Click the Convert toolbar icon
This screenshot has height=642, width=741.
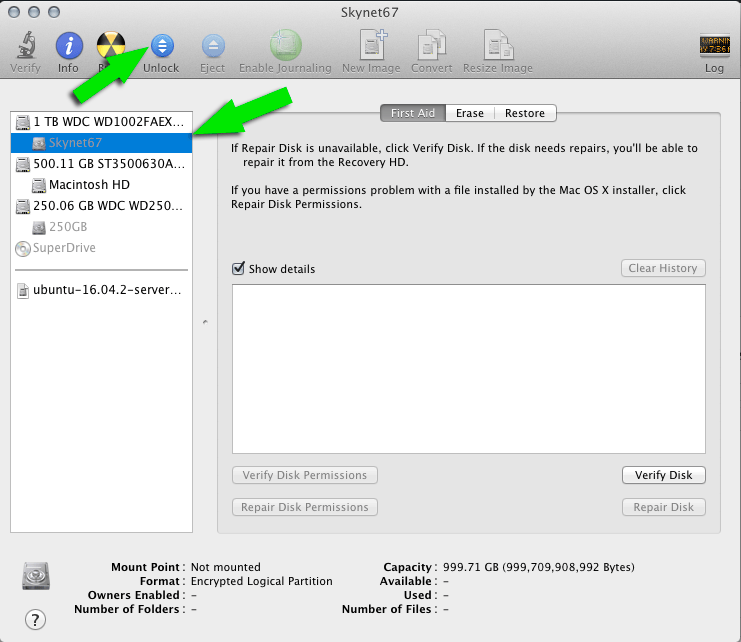click(x=431, y=45)
